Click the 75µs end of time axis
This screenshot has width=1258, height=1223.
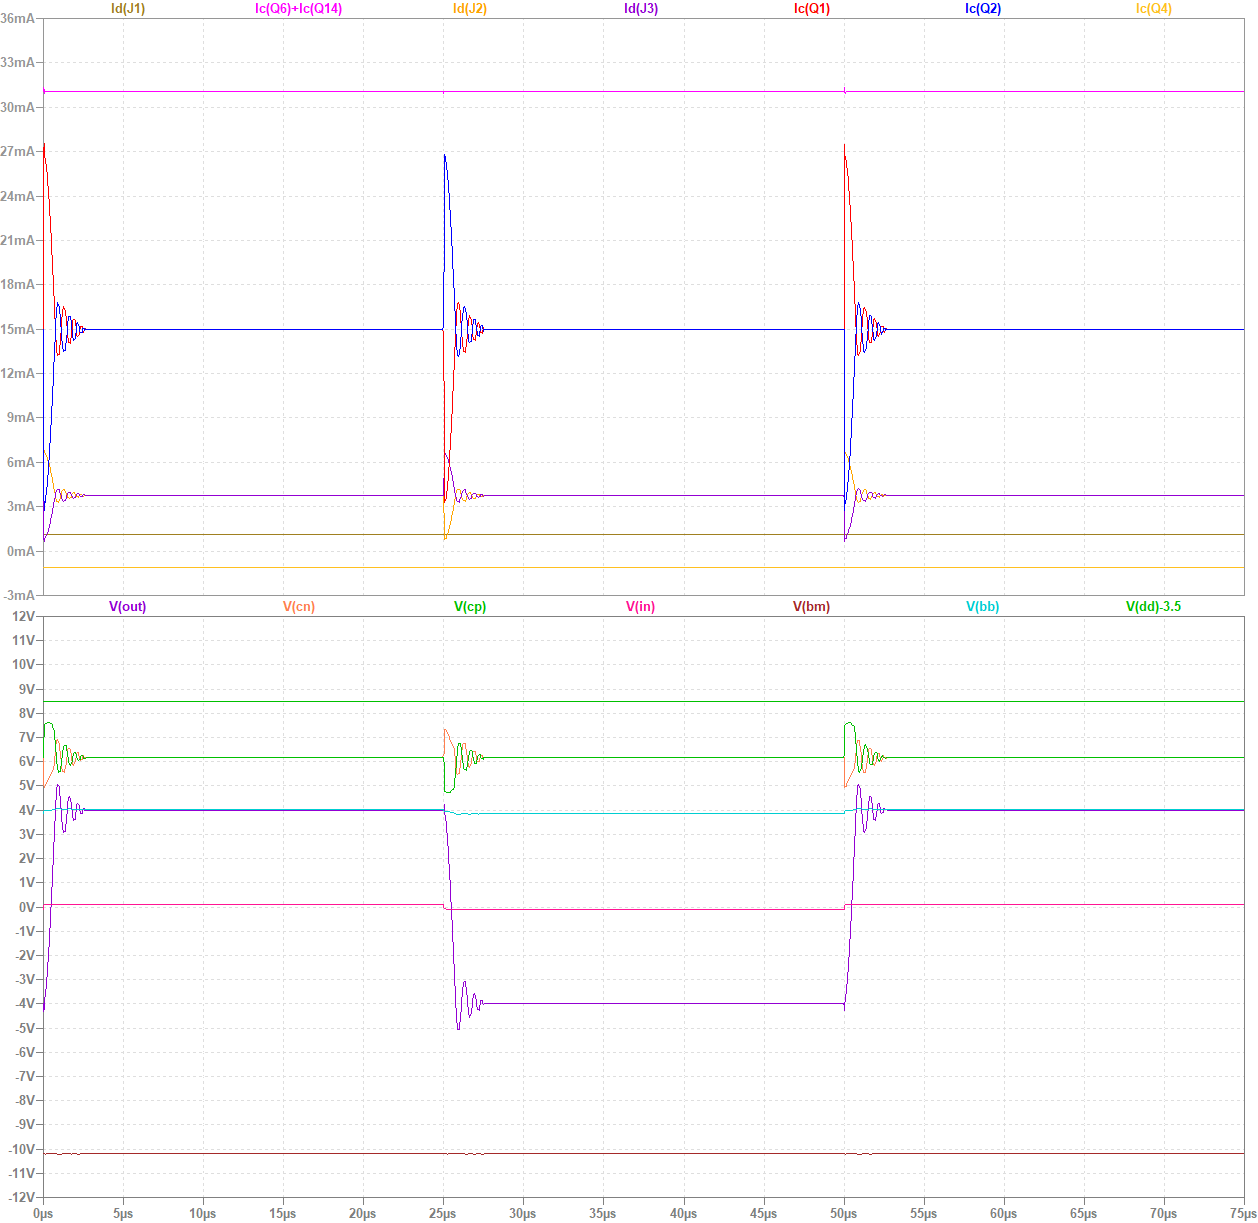coord(1241,1213)
